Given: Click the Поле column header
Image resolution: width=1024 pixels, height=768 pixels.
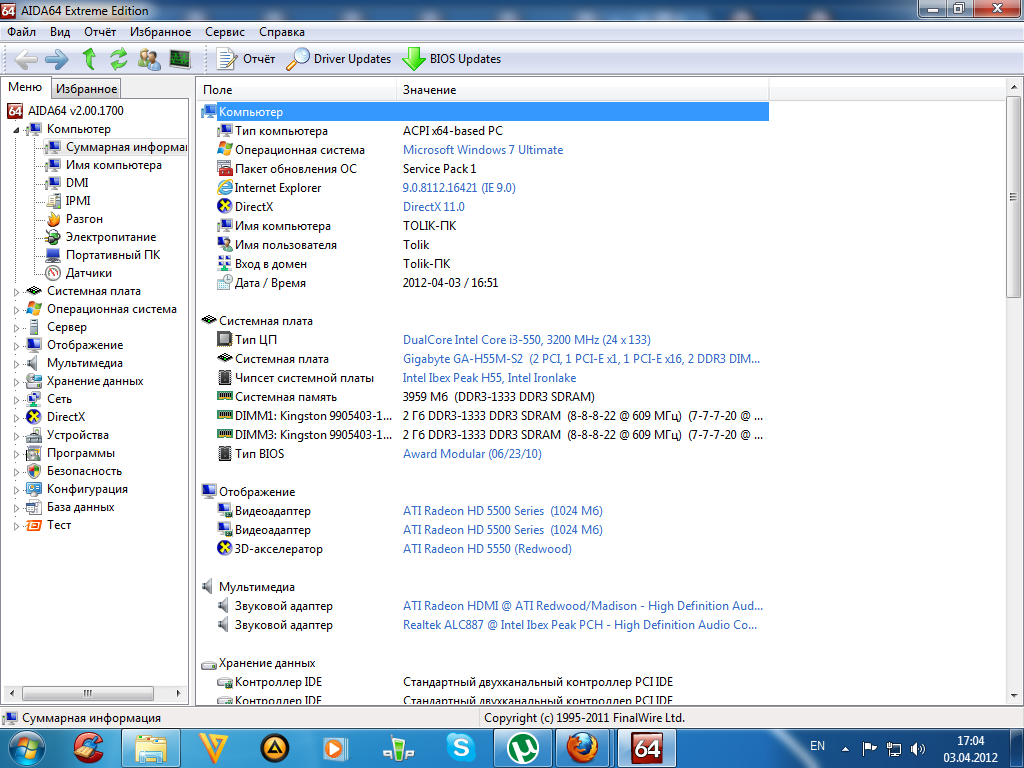Looking at the screenshot, I should 296,89.
